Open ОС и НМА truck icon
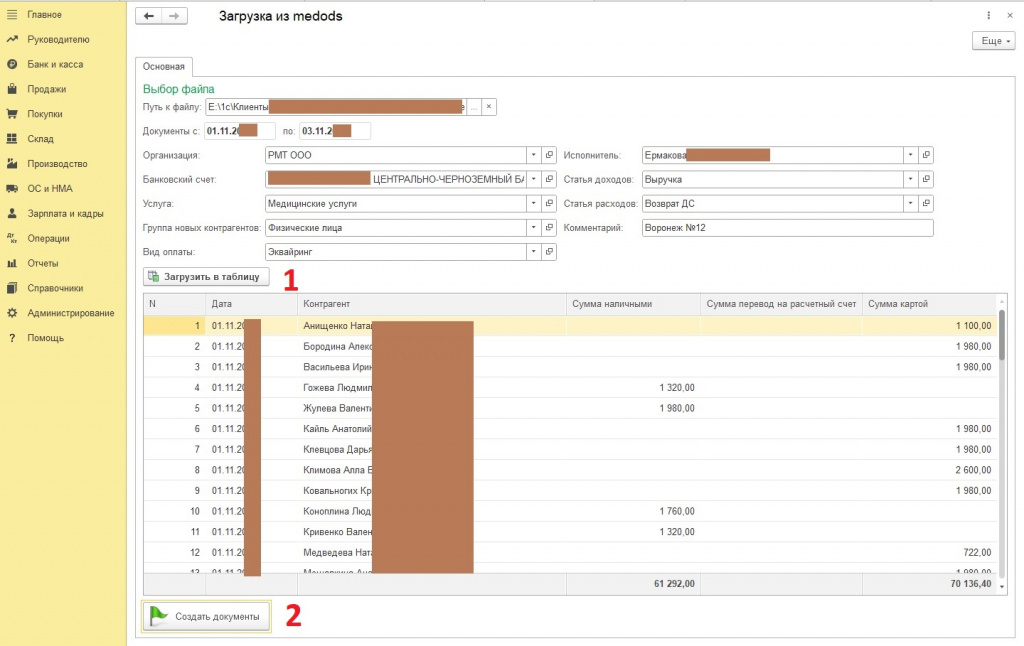Screen dimensions: 1024x646 [12, 188]
